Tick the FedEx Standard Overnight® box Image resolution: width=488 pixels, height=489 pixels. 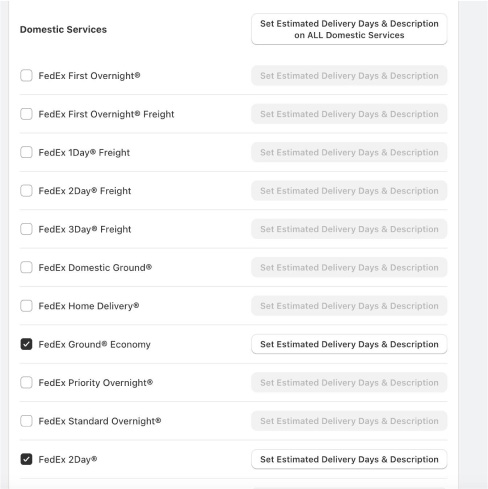[x=26, y=421]
